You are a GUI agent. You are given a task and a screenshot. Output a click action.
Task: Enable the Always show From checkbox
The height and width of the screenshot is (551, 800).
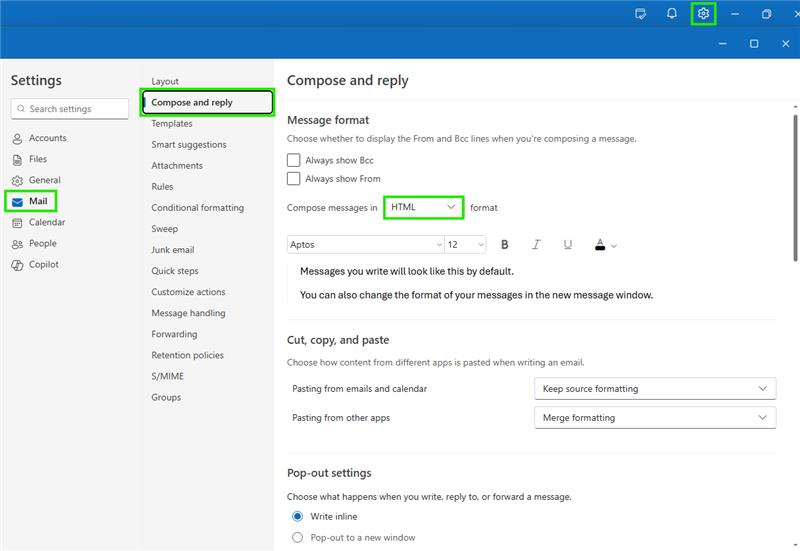pos(293,179)
